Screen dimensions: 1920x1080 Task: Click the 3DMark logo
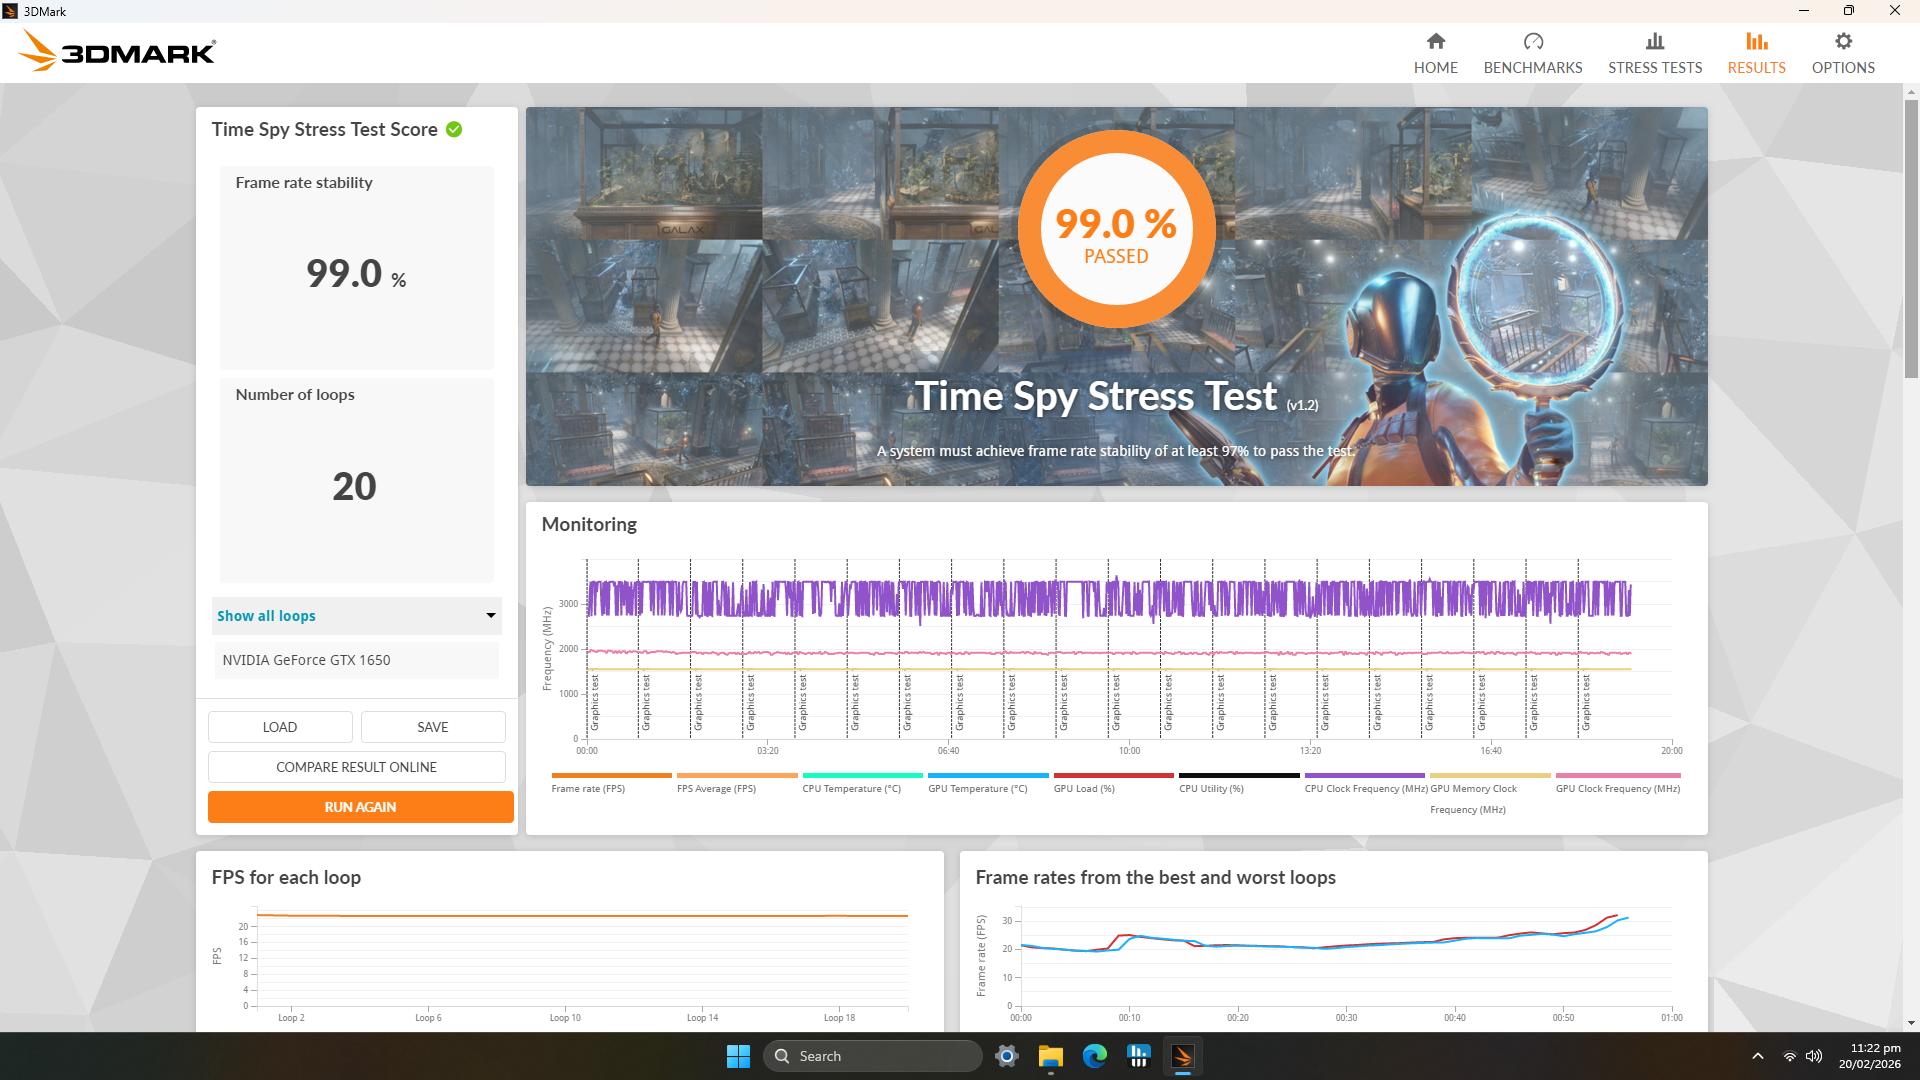(118, 50)
